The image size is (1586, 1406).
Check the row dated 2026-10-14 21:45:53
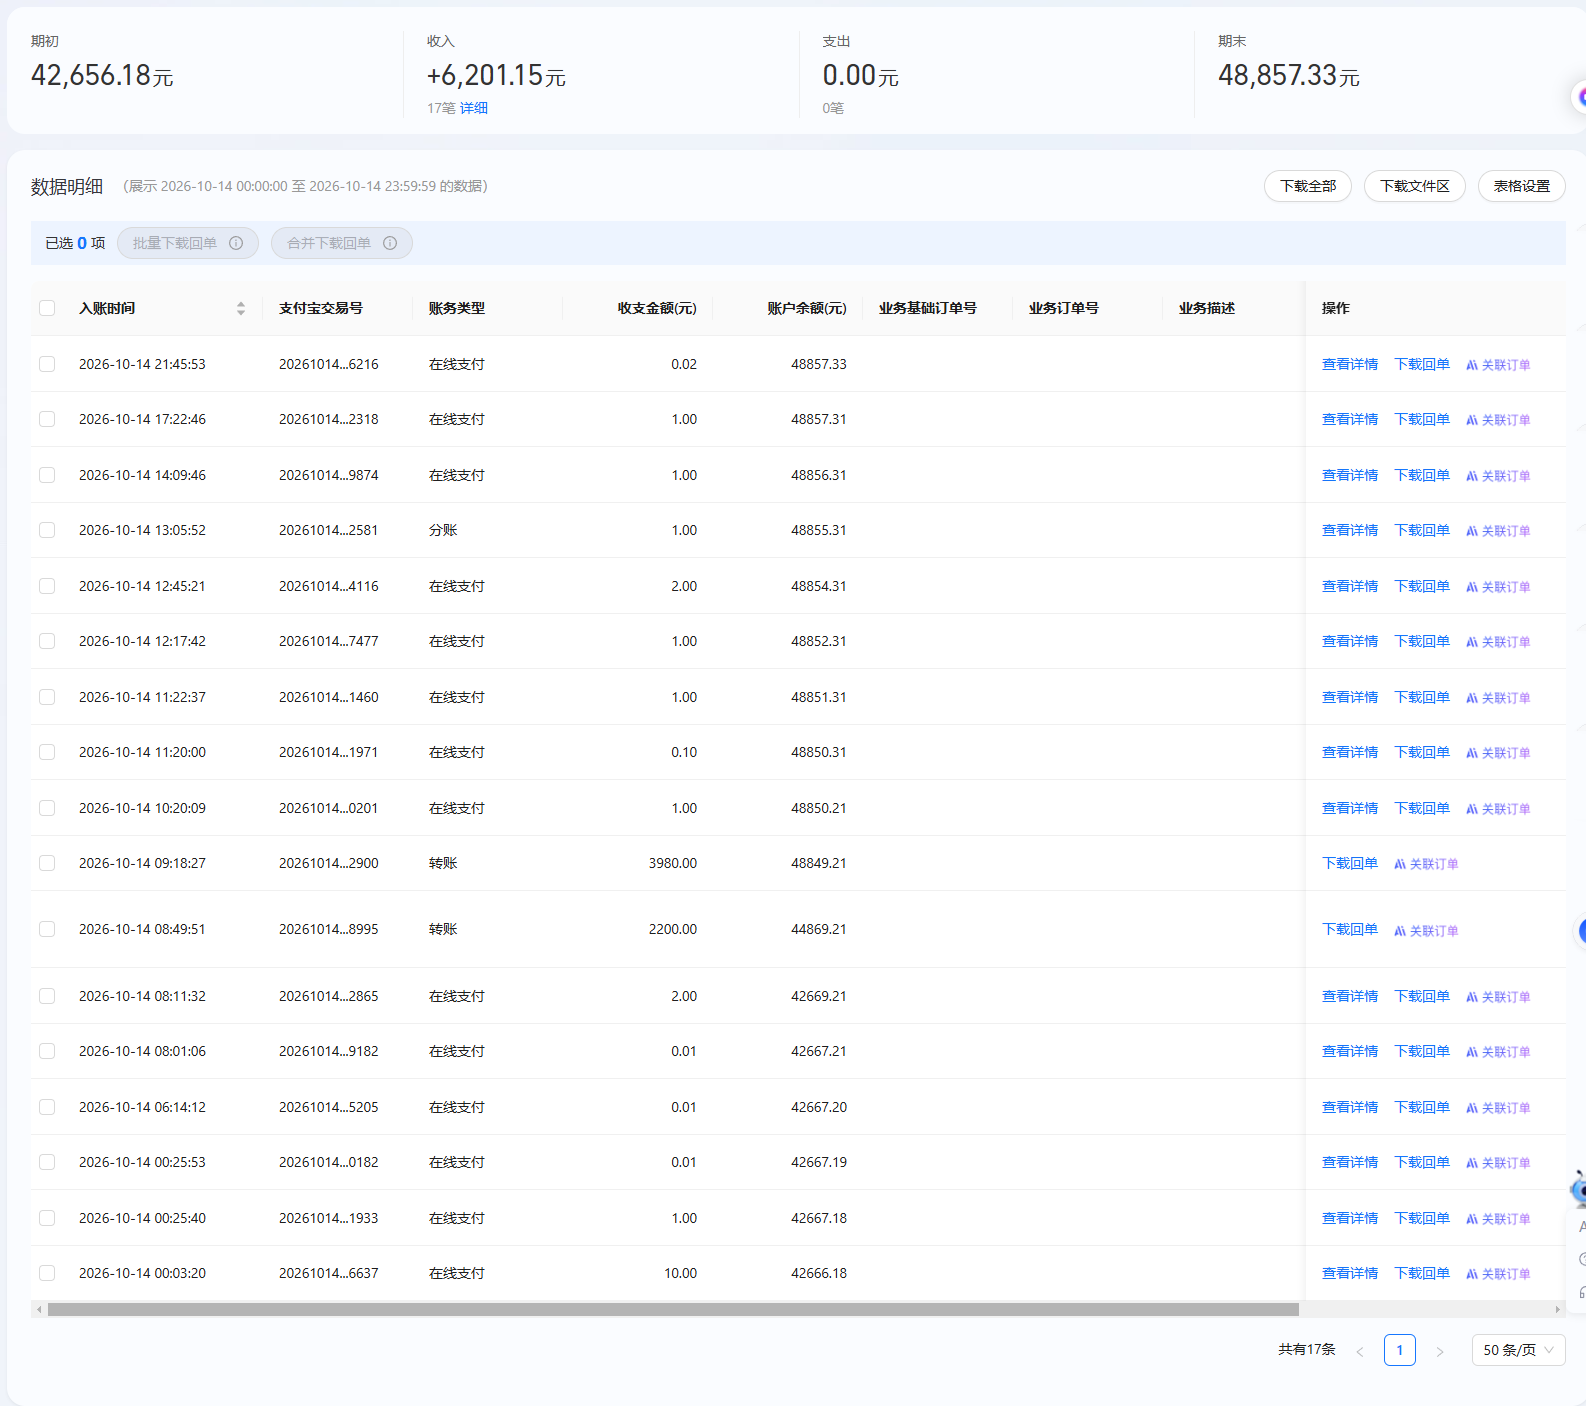pos(47,364)
